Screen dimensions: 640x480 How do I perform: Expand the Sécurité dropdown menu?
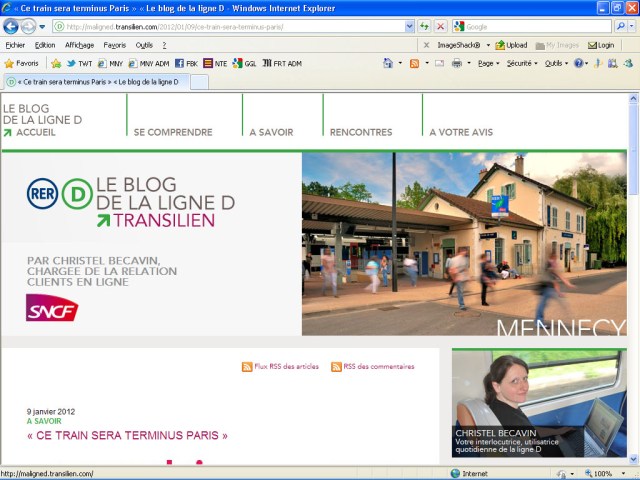pos(522,63)
